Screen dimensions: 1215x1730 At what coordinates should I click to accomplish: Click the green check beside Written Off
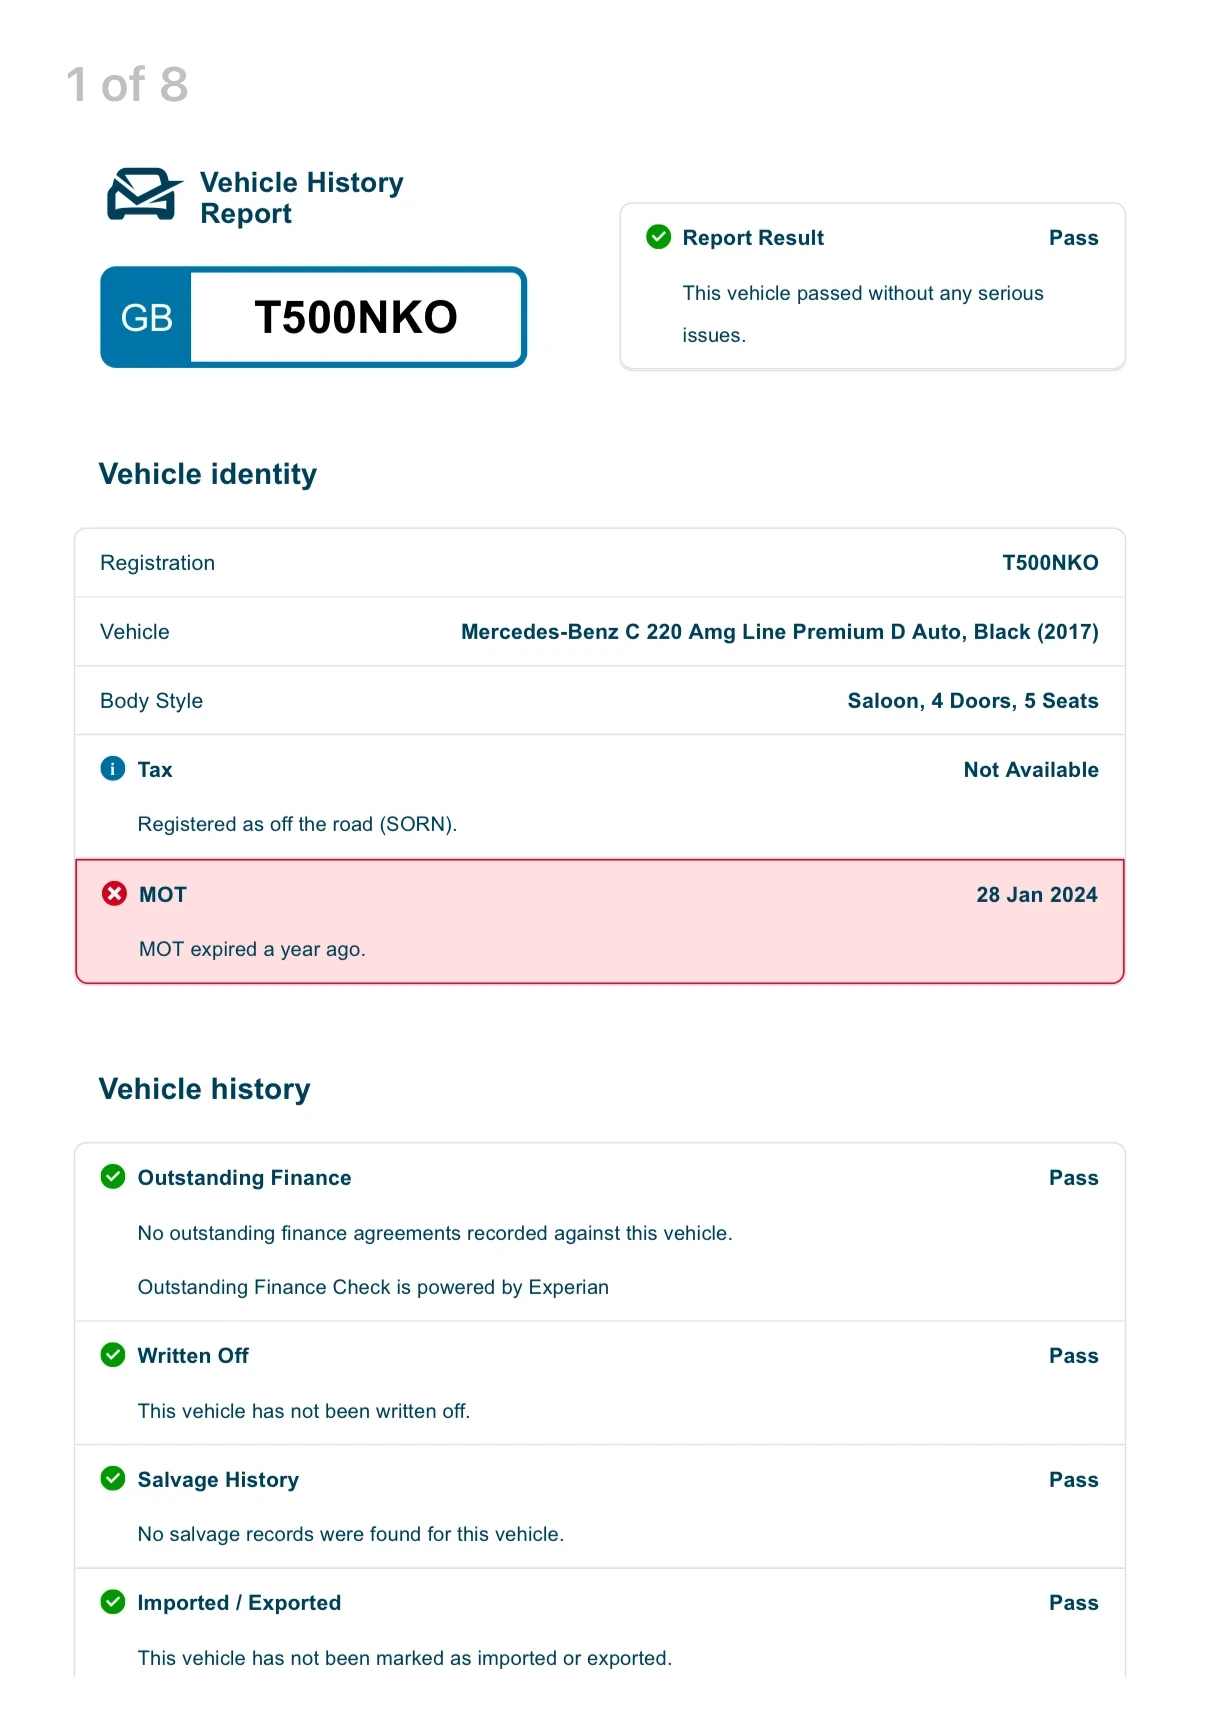113,1355
